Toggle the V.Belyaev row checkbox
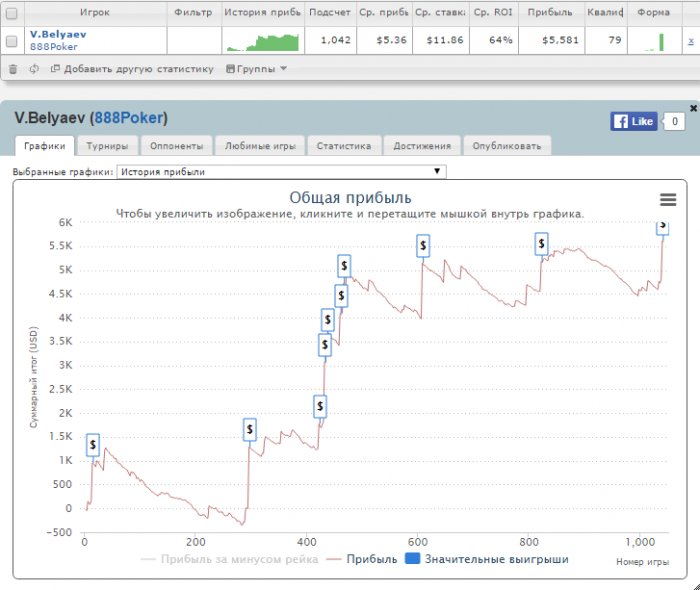700x590 pixels. tap(12, 41)
